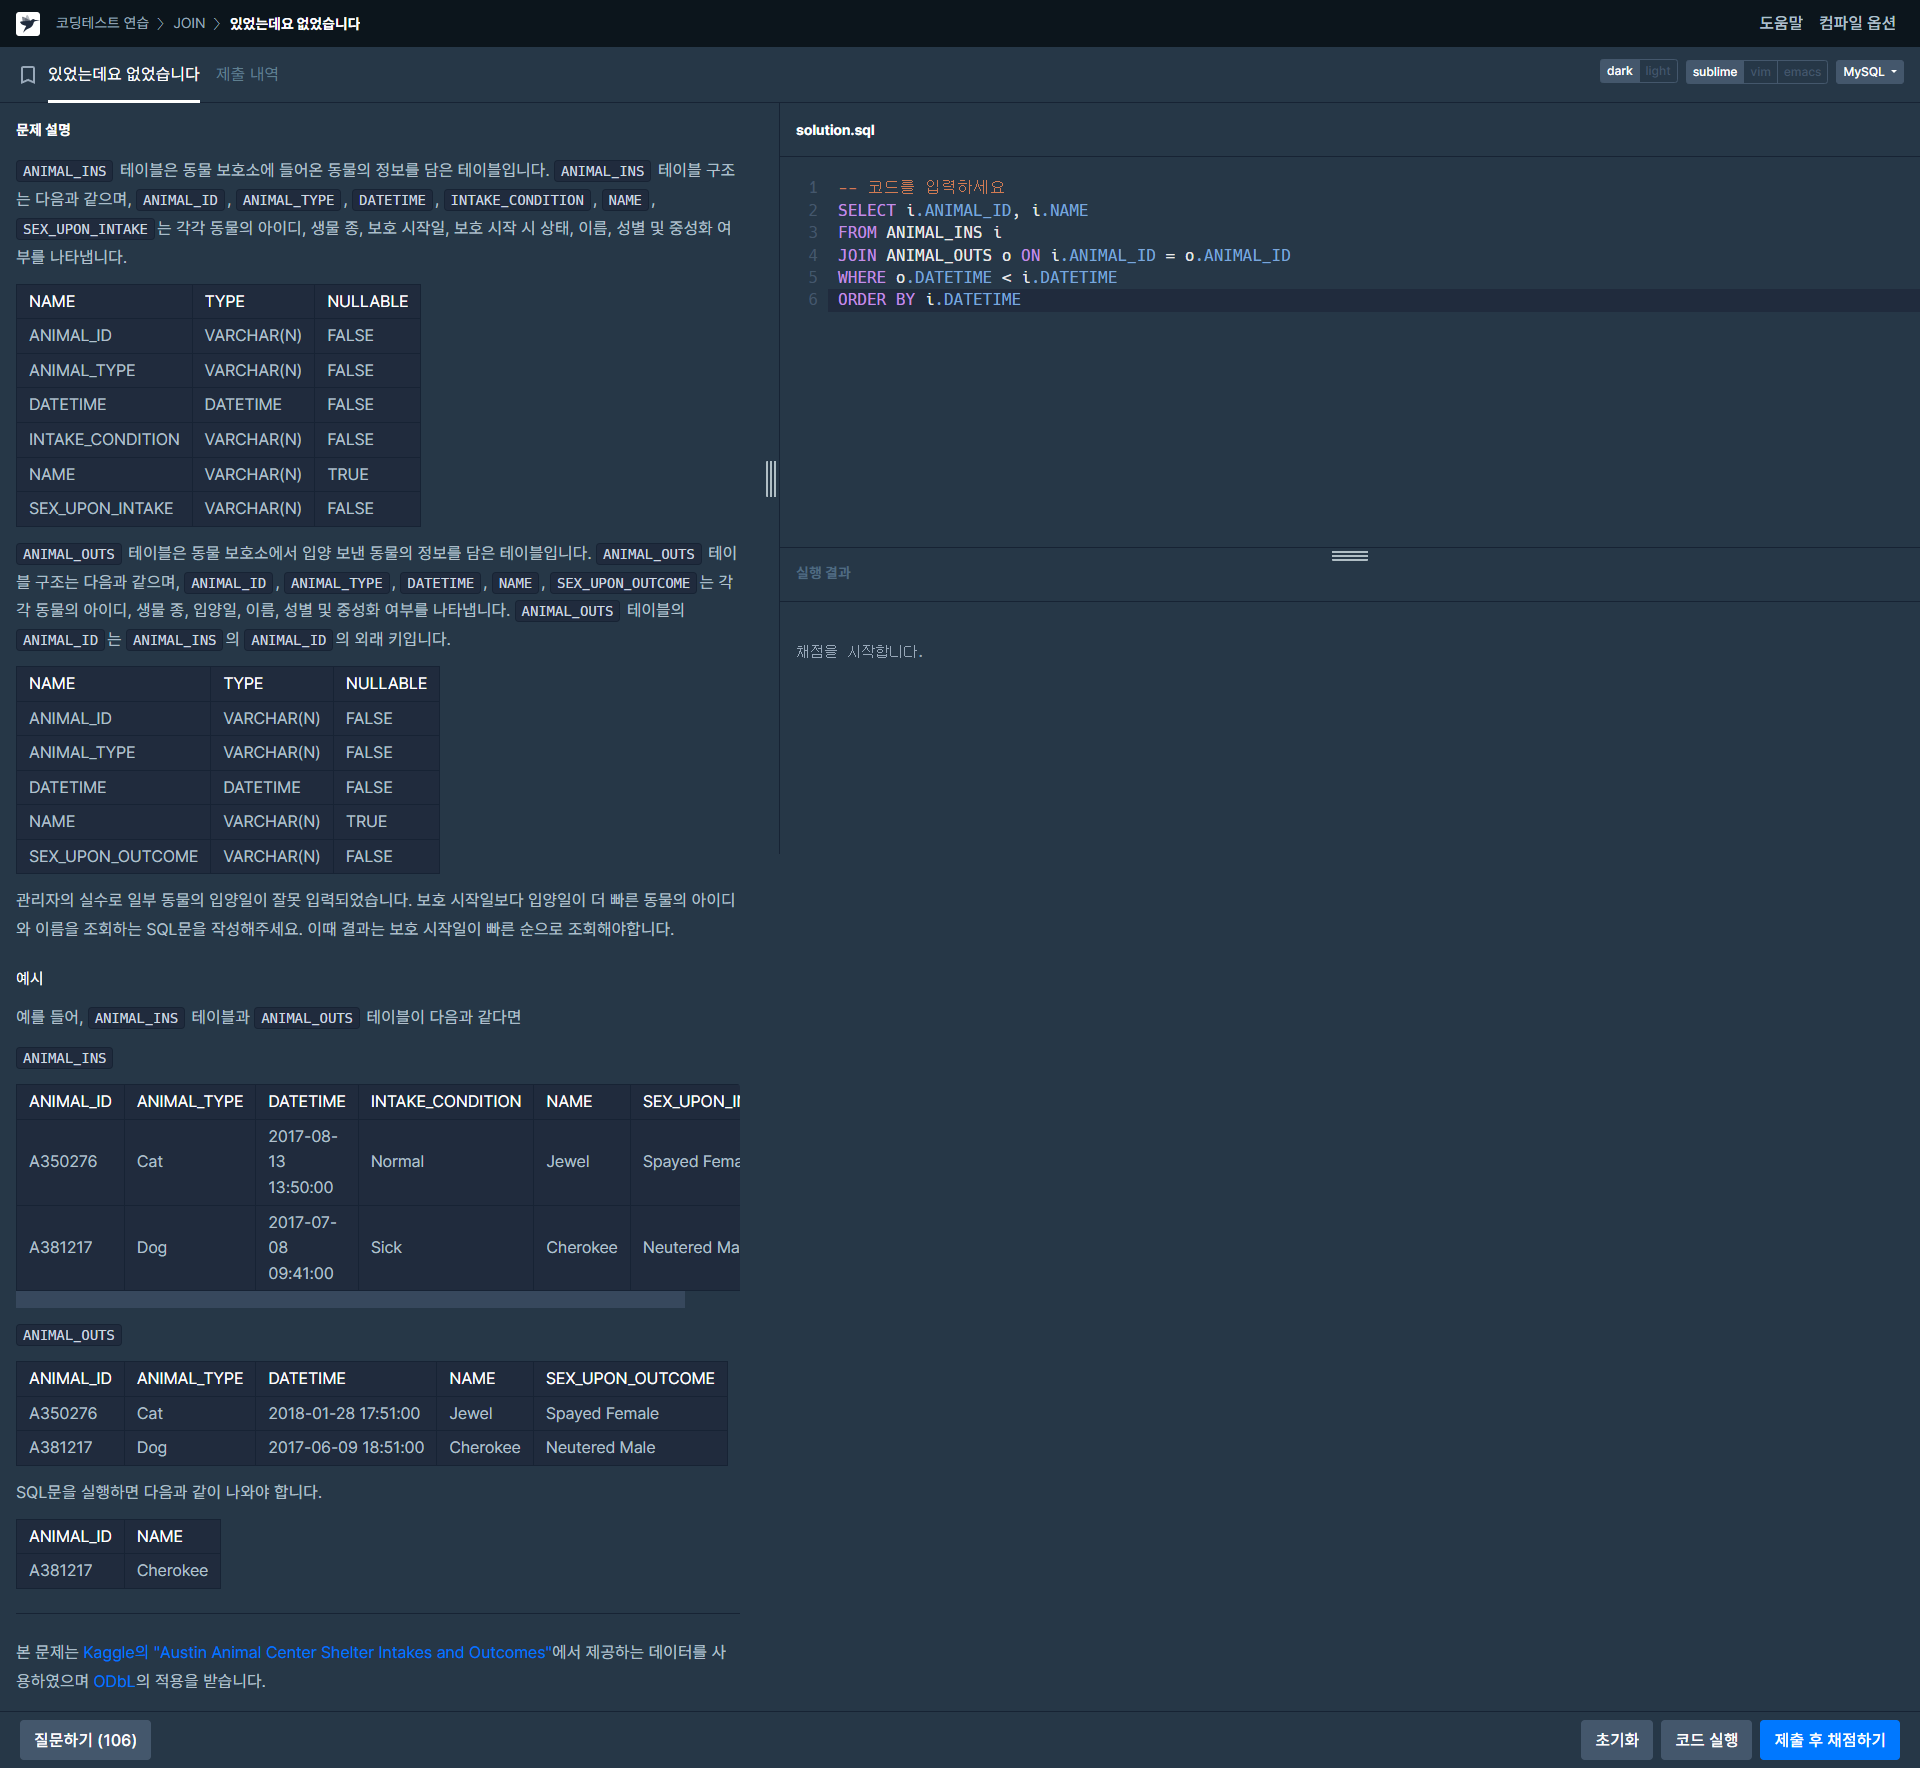This screenshot has height=1768, width=1920.
Task: Click the horizontal result pane resize handle
Action: (x=1349, y=556)
